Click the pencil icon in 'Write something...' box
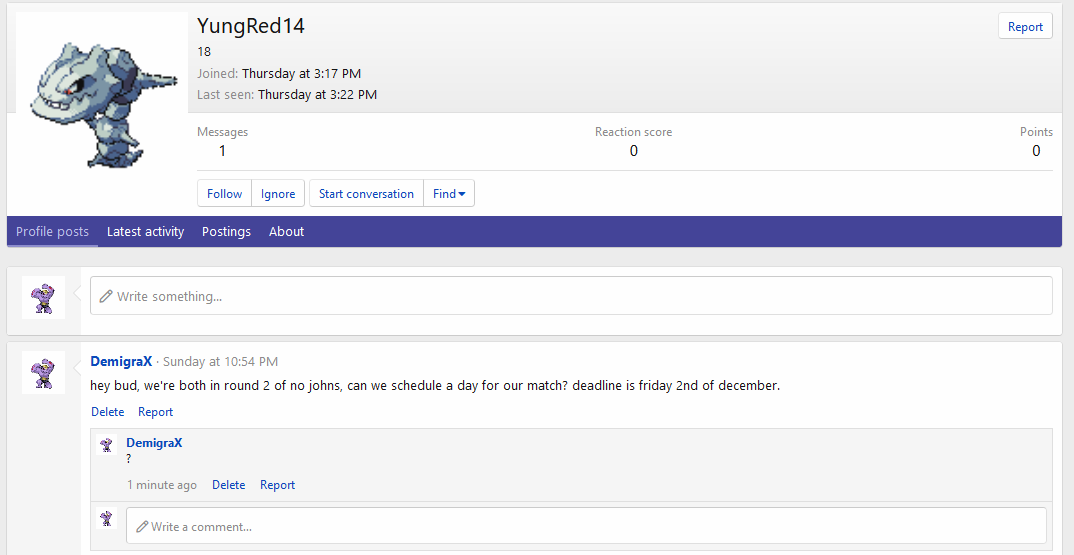1074x555 pixels. (x=105, y=296)
